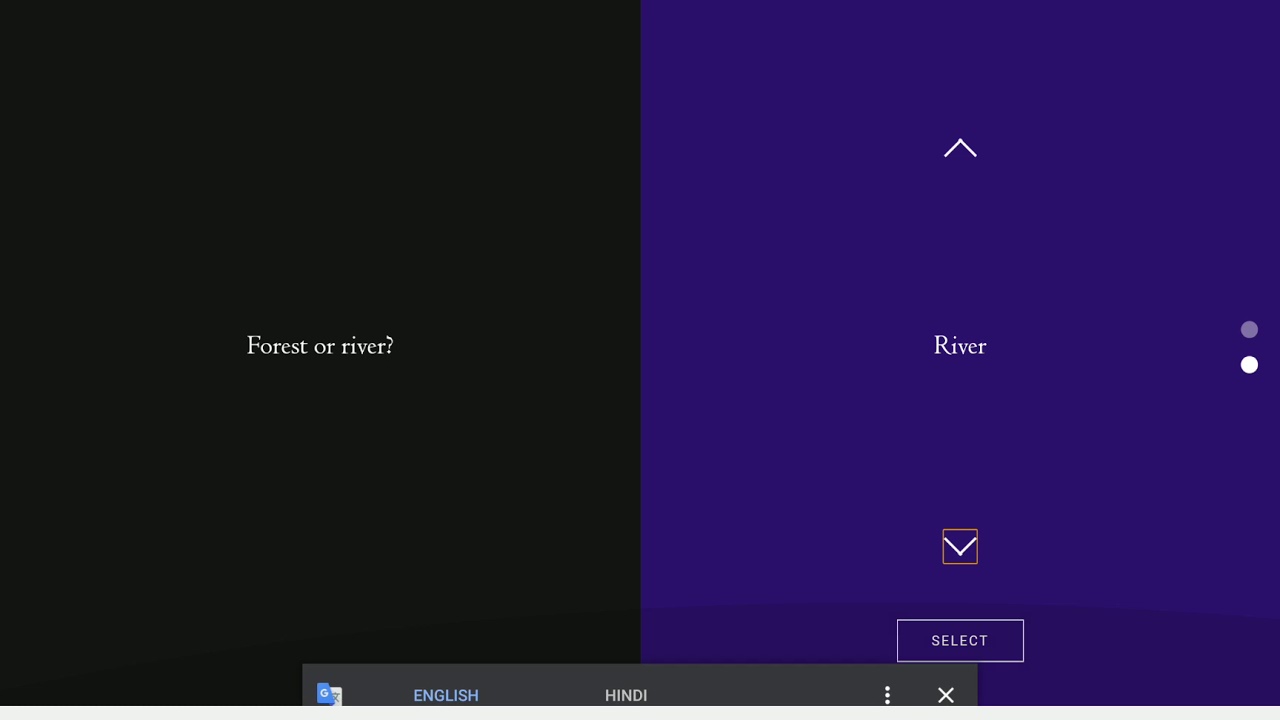Click the highlighted down chevron below River

tap(960, 547)
